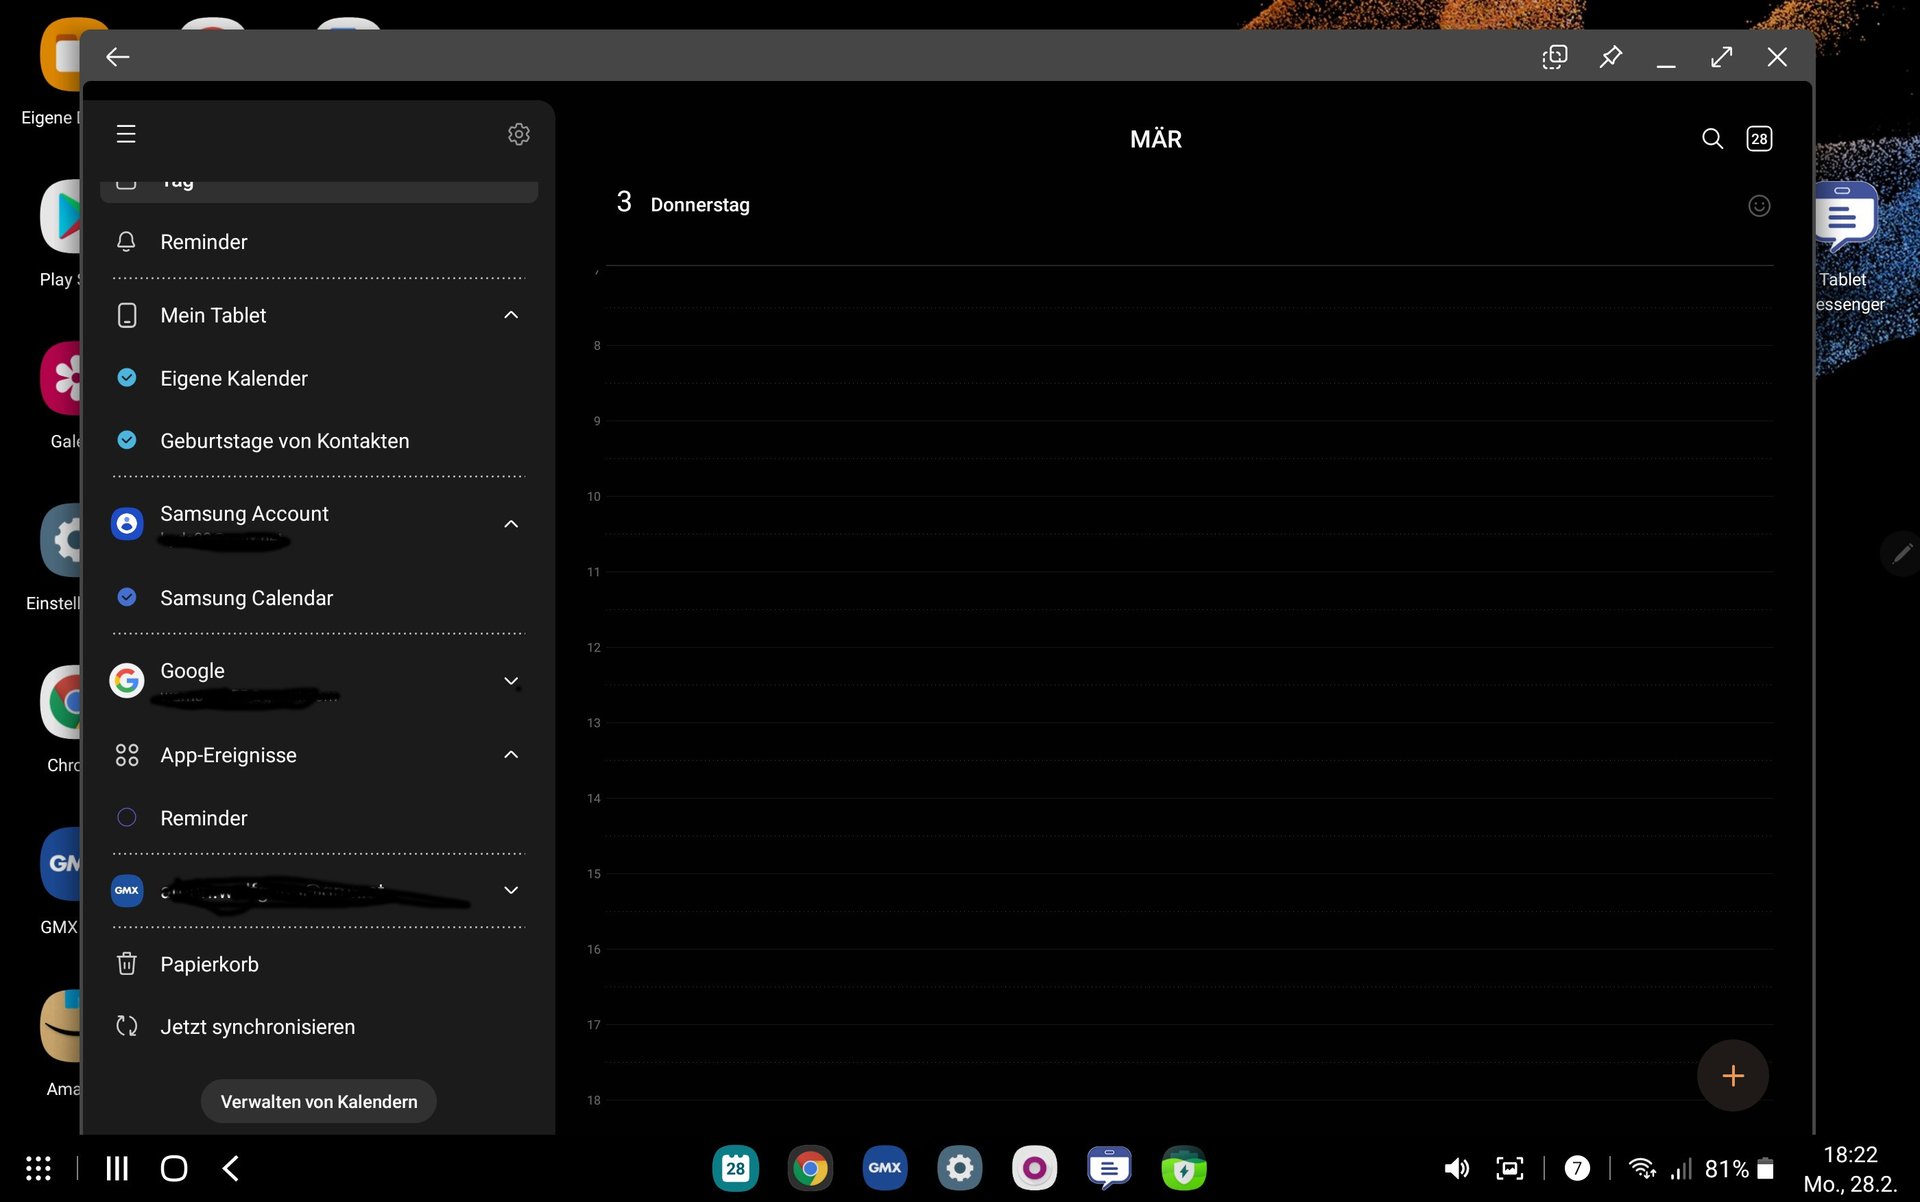The image size is (1920, 1202).
Task: Toggle Eigene Kalender checkbox
Action: point(127,378)
